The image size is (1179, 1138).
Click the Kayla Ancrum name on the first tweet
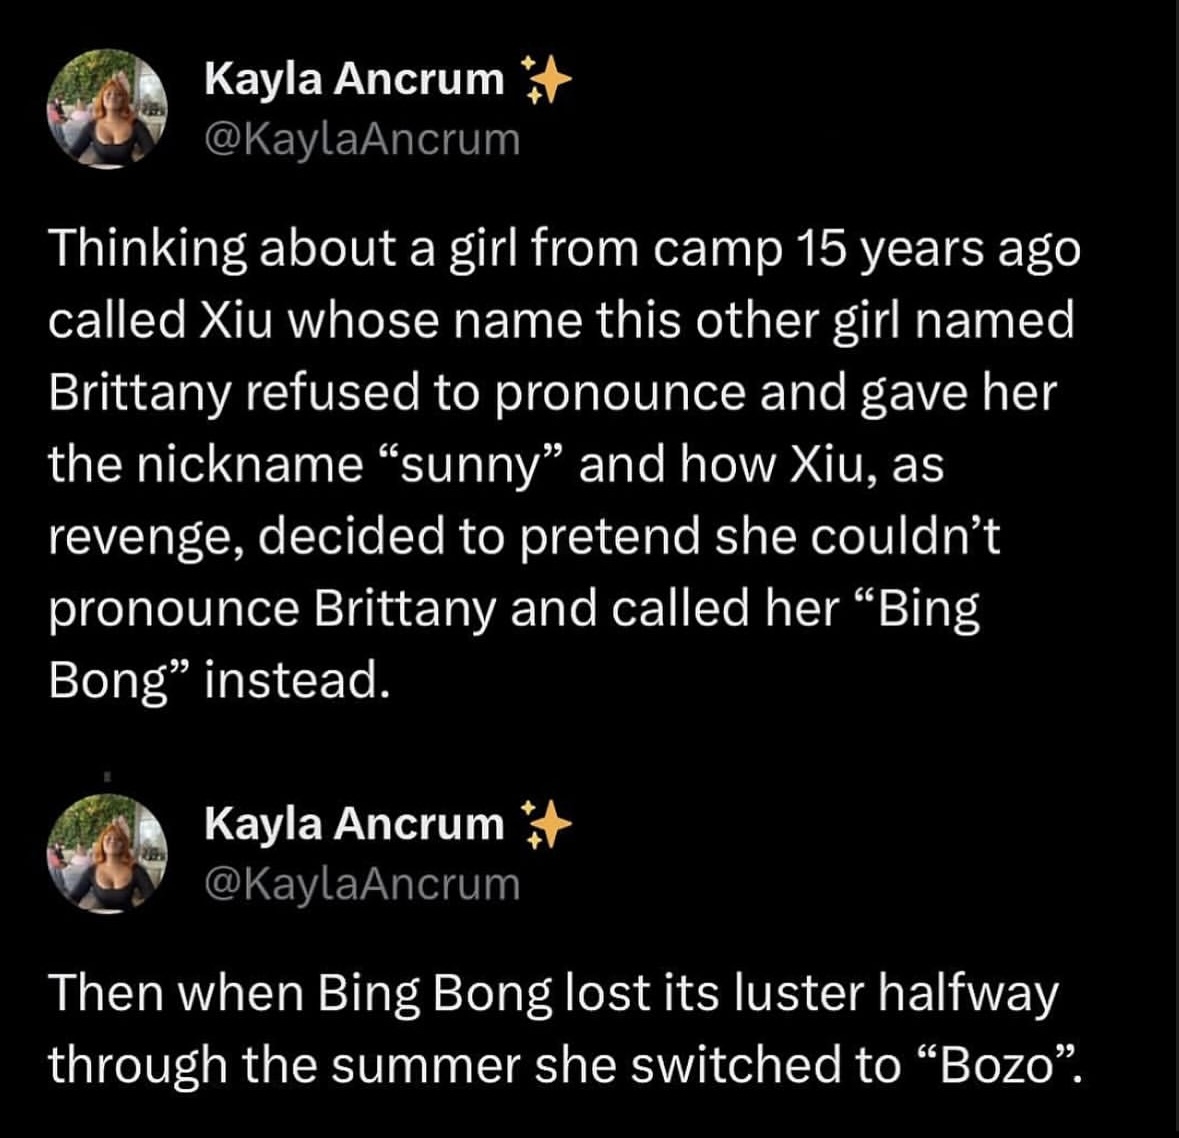(354, 79)
